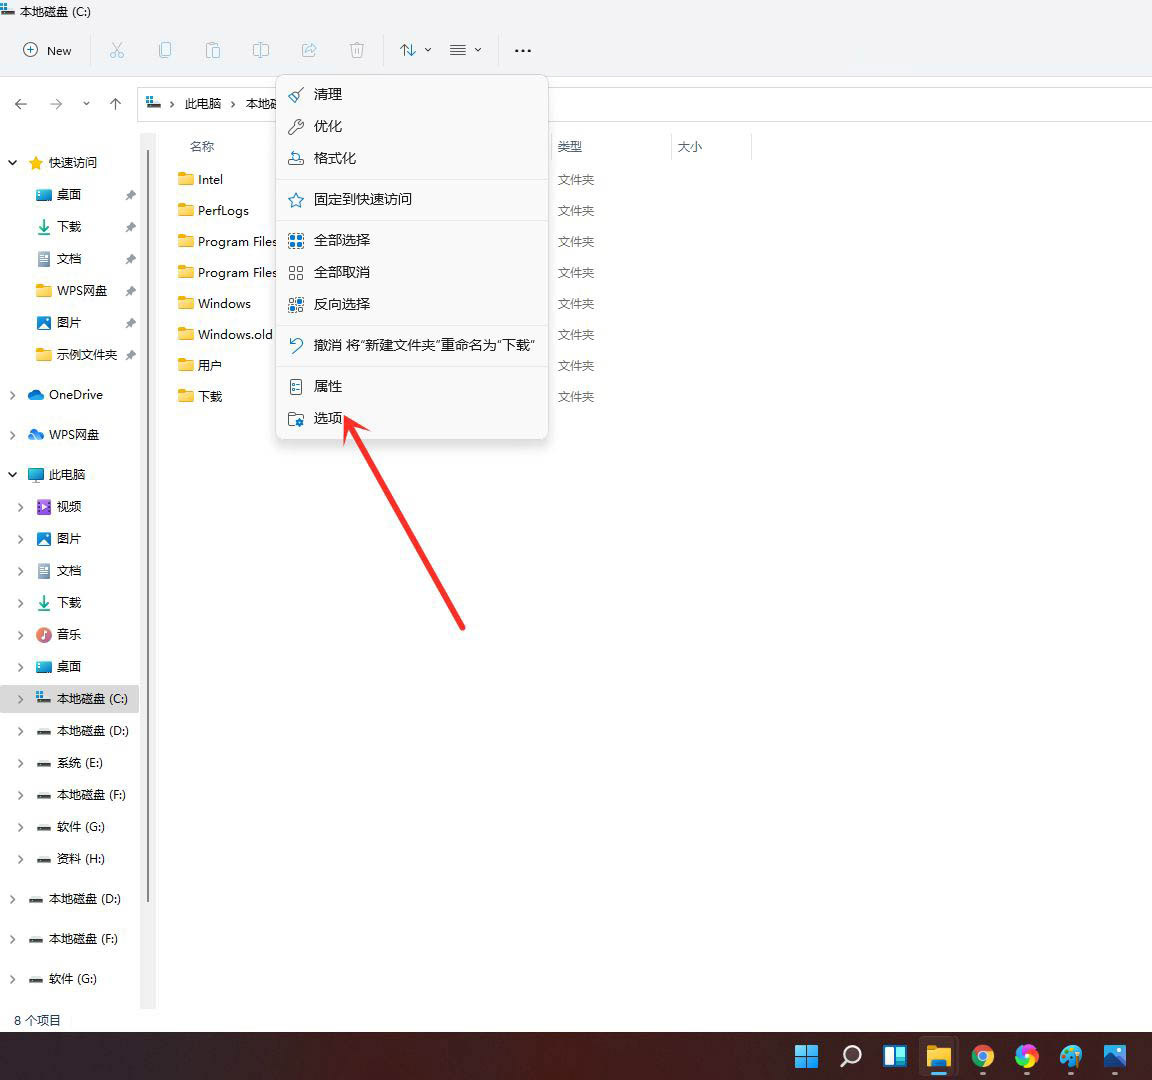Click 此电脑 in the address bar breadcrumb
Viewport: 1152px width, 1080px height.
pyautogui.click(x=204, y=103)
